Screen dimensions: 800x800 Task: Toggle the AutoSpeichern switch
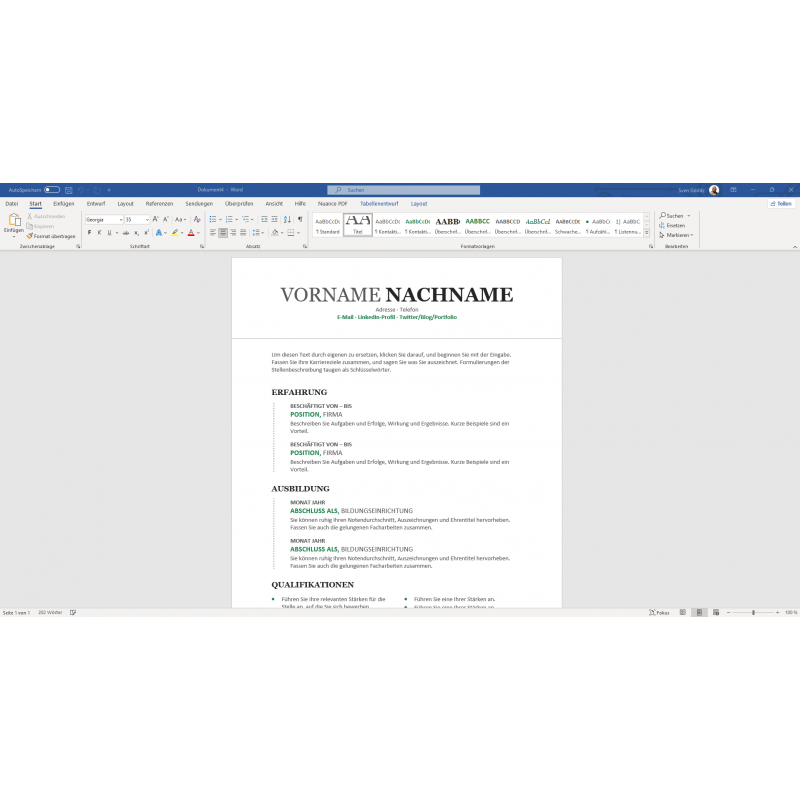51,190
